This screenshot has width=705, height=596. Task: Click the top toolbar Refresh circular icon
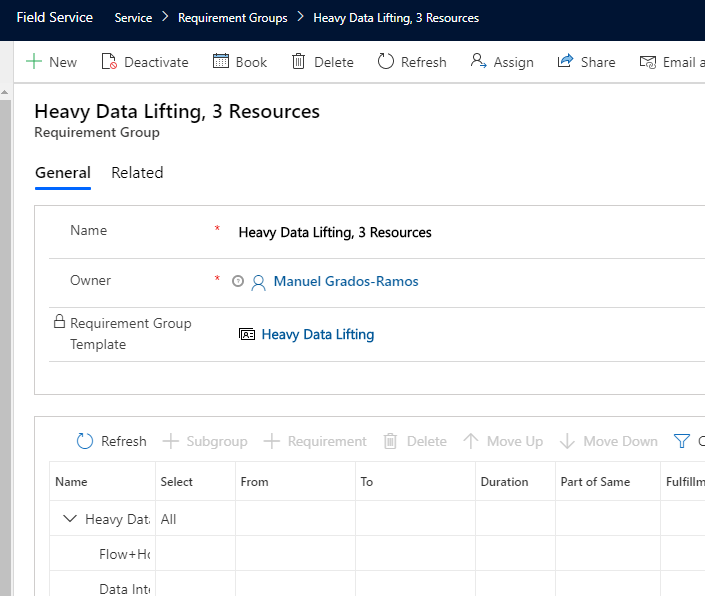pyautogui.click(x=386, y=62)
